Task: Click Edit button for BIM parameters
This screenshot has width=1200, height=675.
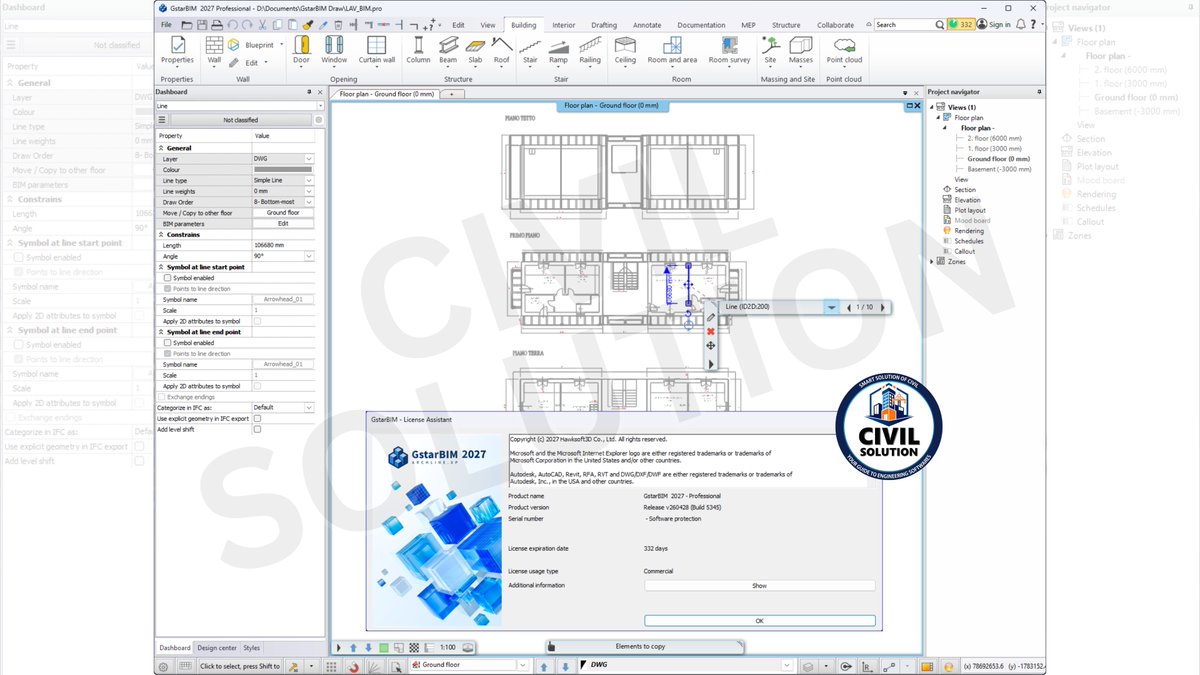Action: [x=283, y=224]
